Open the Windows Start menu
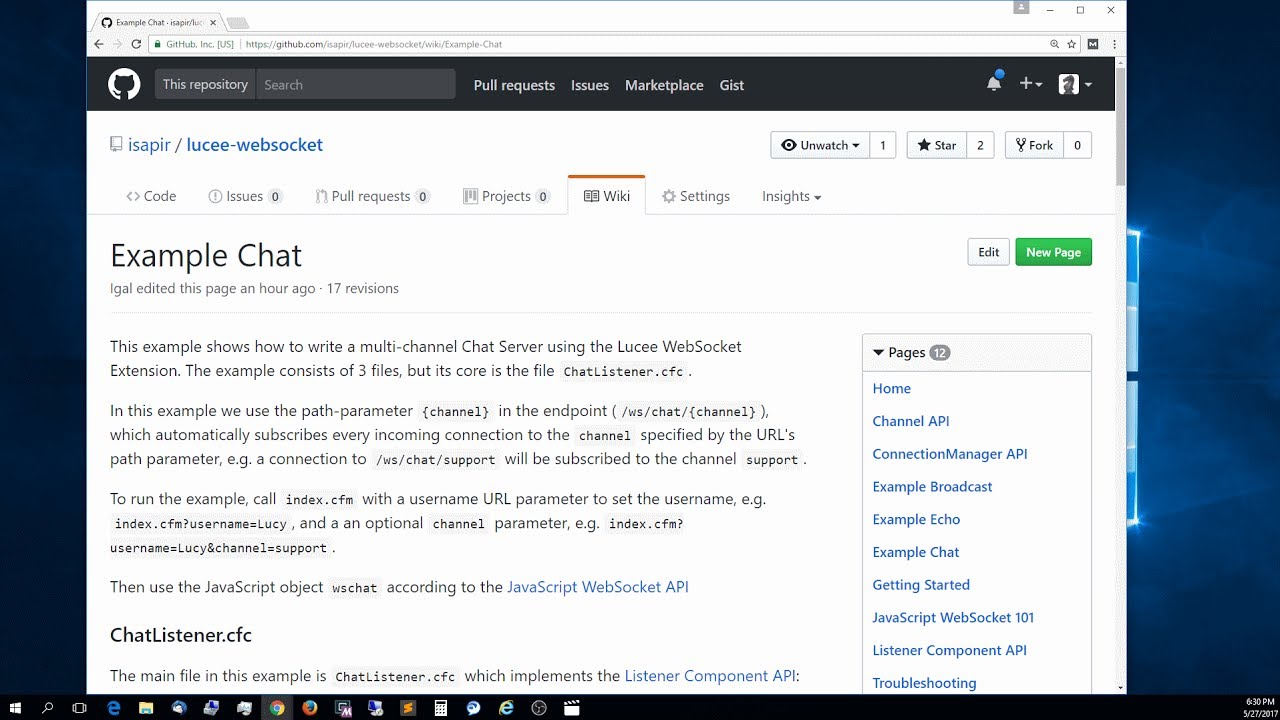Image resolution: width=1280 pixels, height=720 pixels. point(15,708)
